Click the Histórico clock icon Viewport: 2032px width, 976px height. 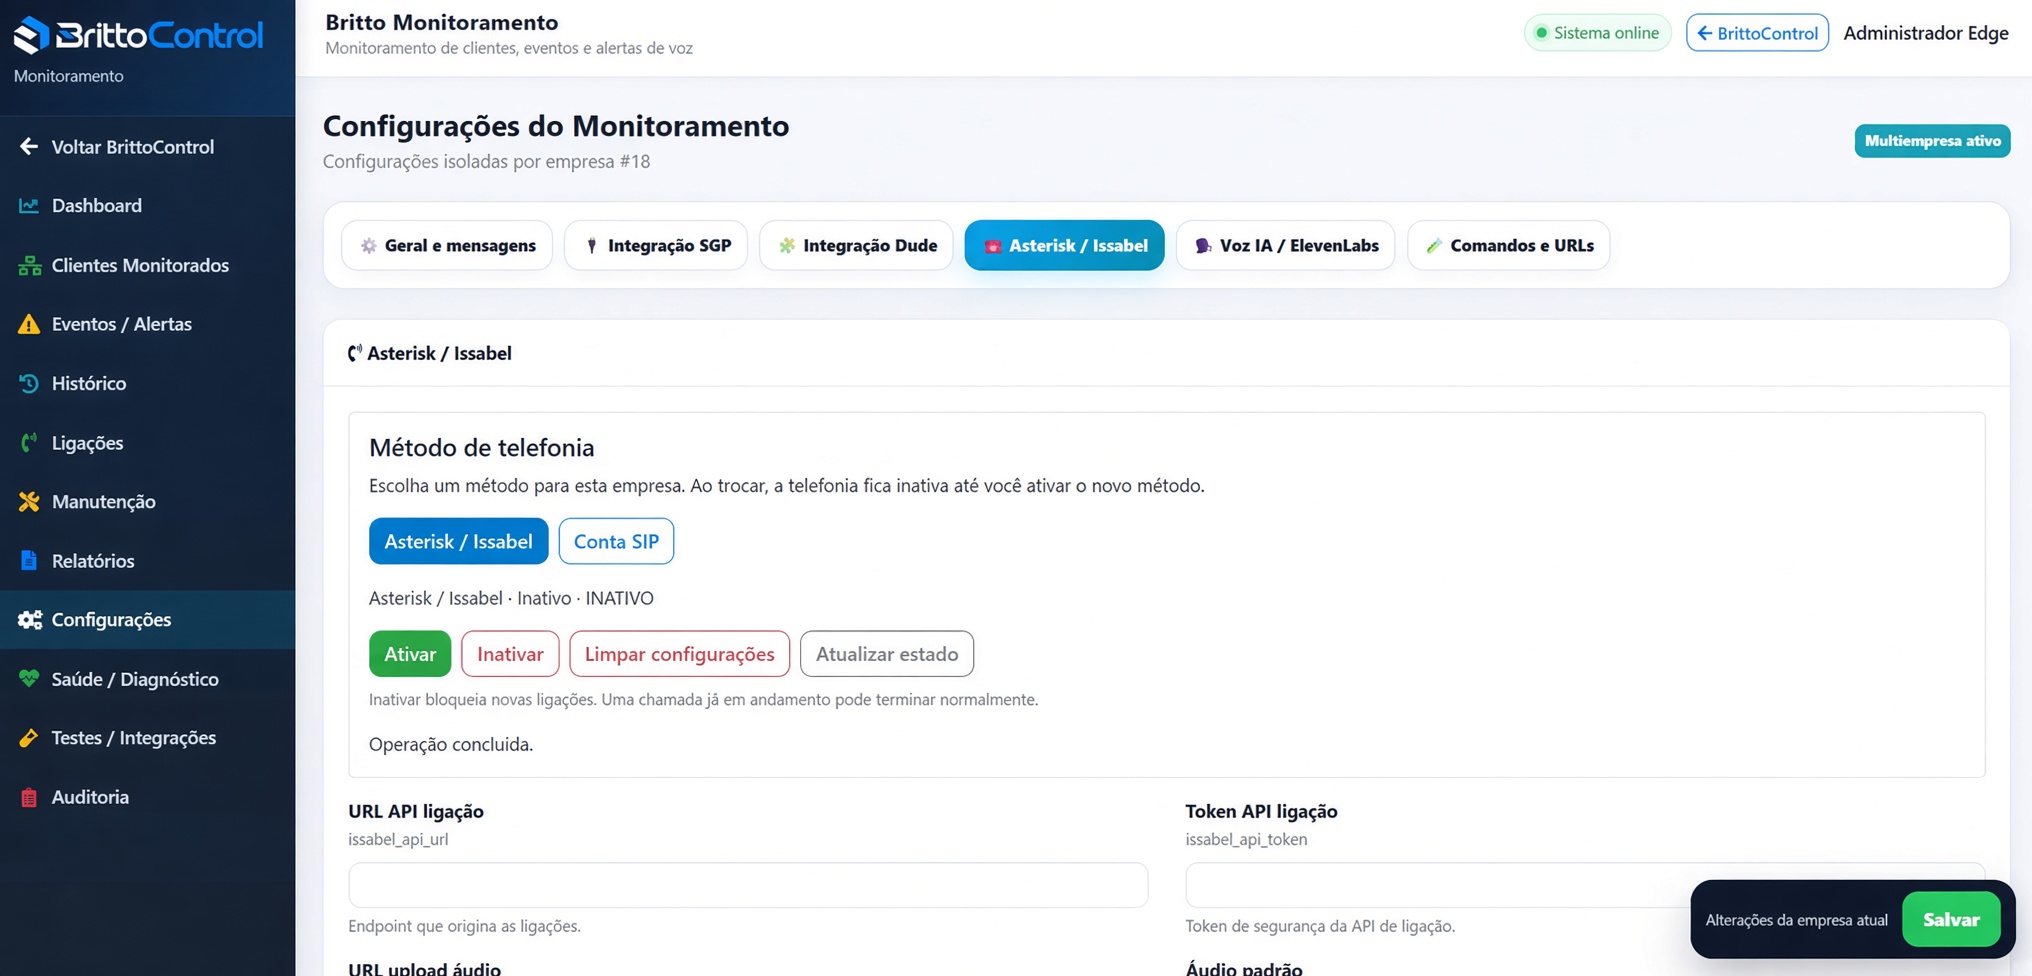(x=29, y=383)
